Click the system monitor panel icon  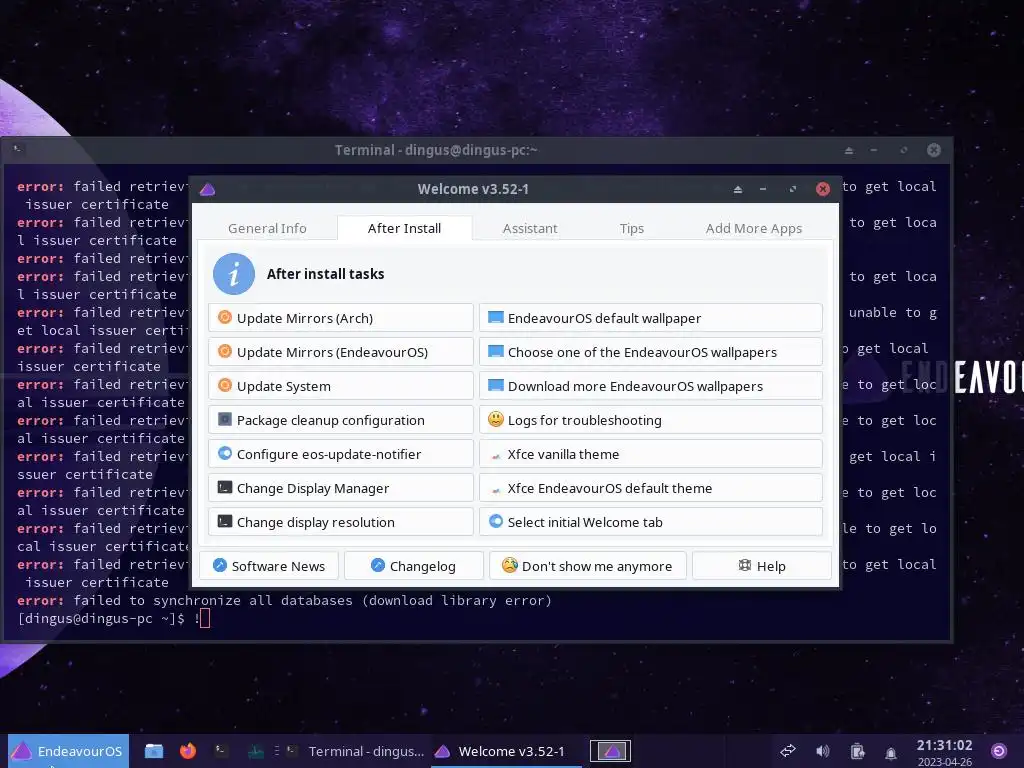coord(255,751)
